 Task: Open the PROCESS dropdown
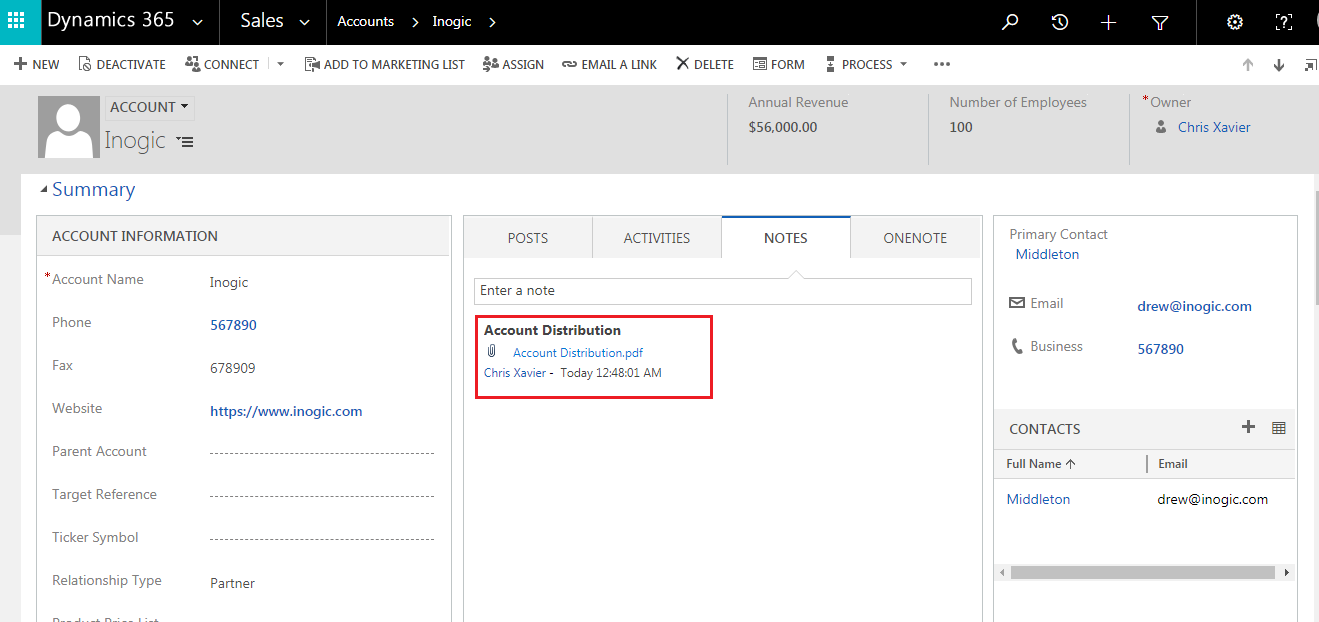[866, 64]
